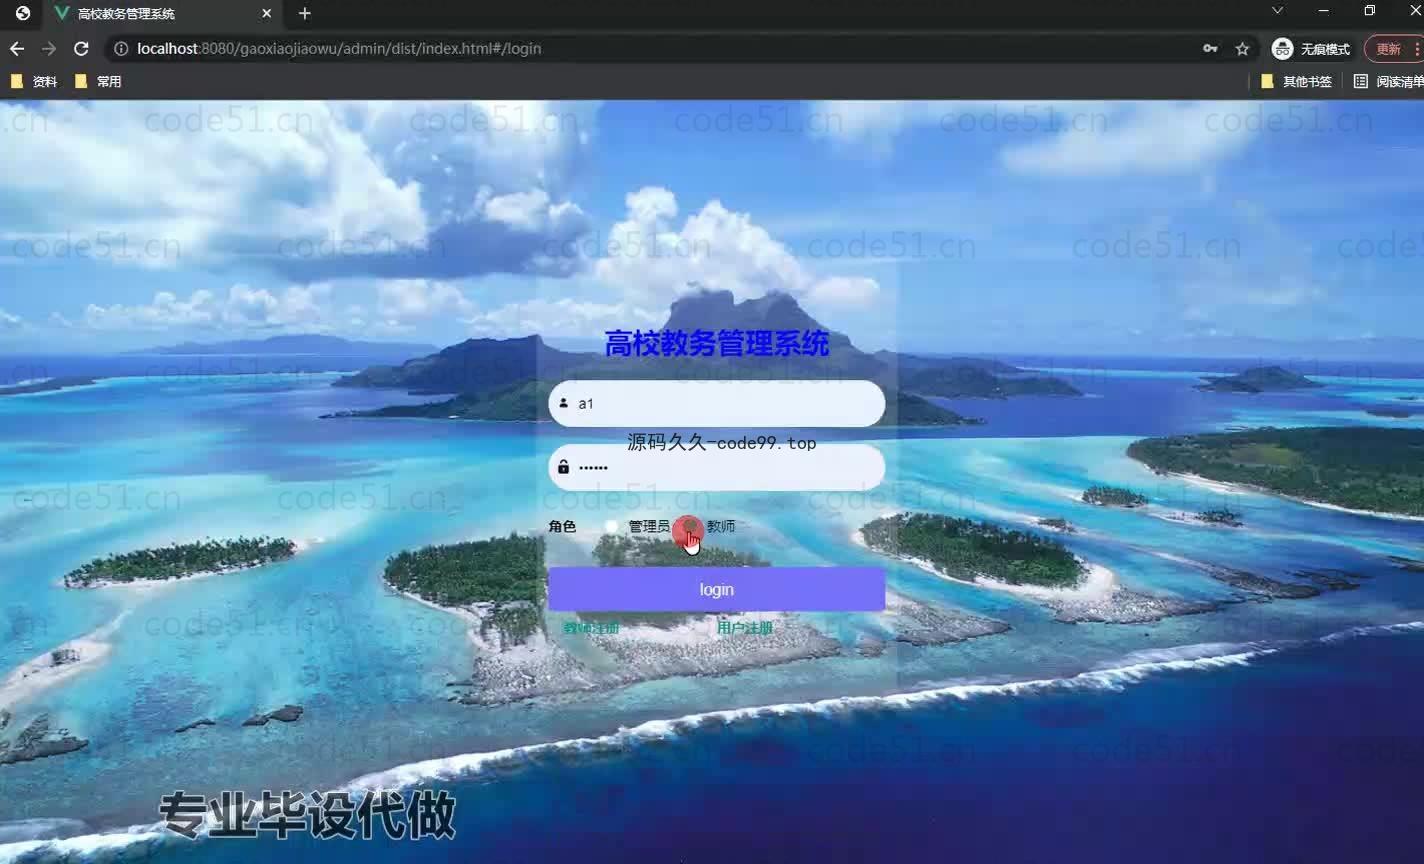The image size is (1424, 864).
Task: Select the 管理员 role radio button
Action: point(611,526)
